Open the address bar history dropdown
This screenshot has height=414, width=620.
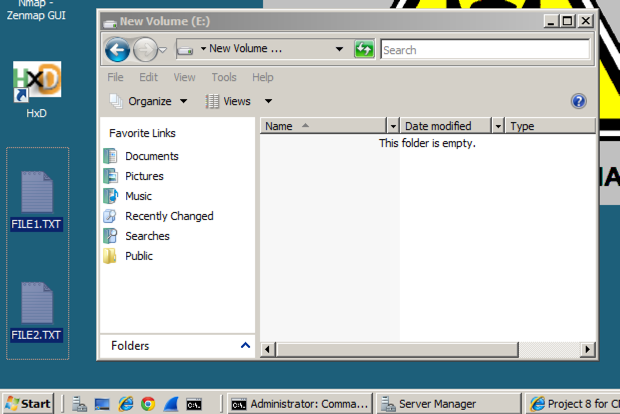339,49
